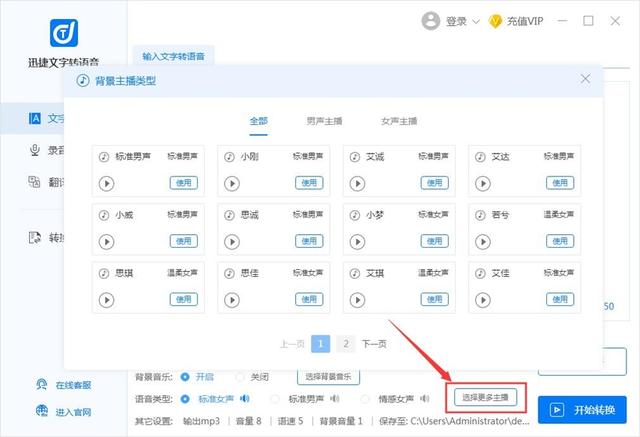Screen dimensions: 640x437
Task: Click speaker icon beside 情感女声
Action: tap(425, 399)
